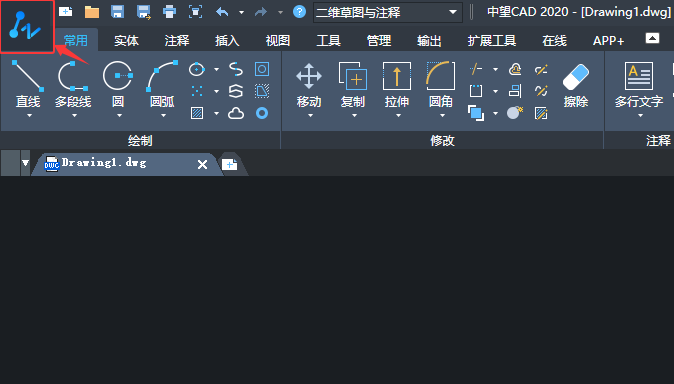674x384 pixels.
Task: Expand the 多段线 dropdown arrow
Action: coord(74,116)
